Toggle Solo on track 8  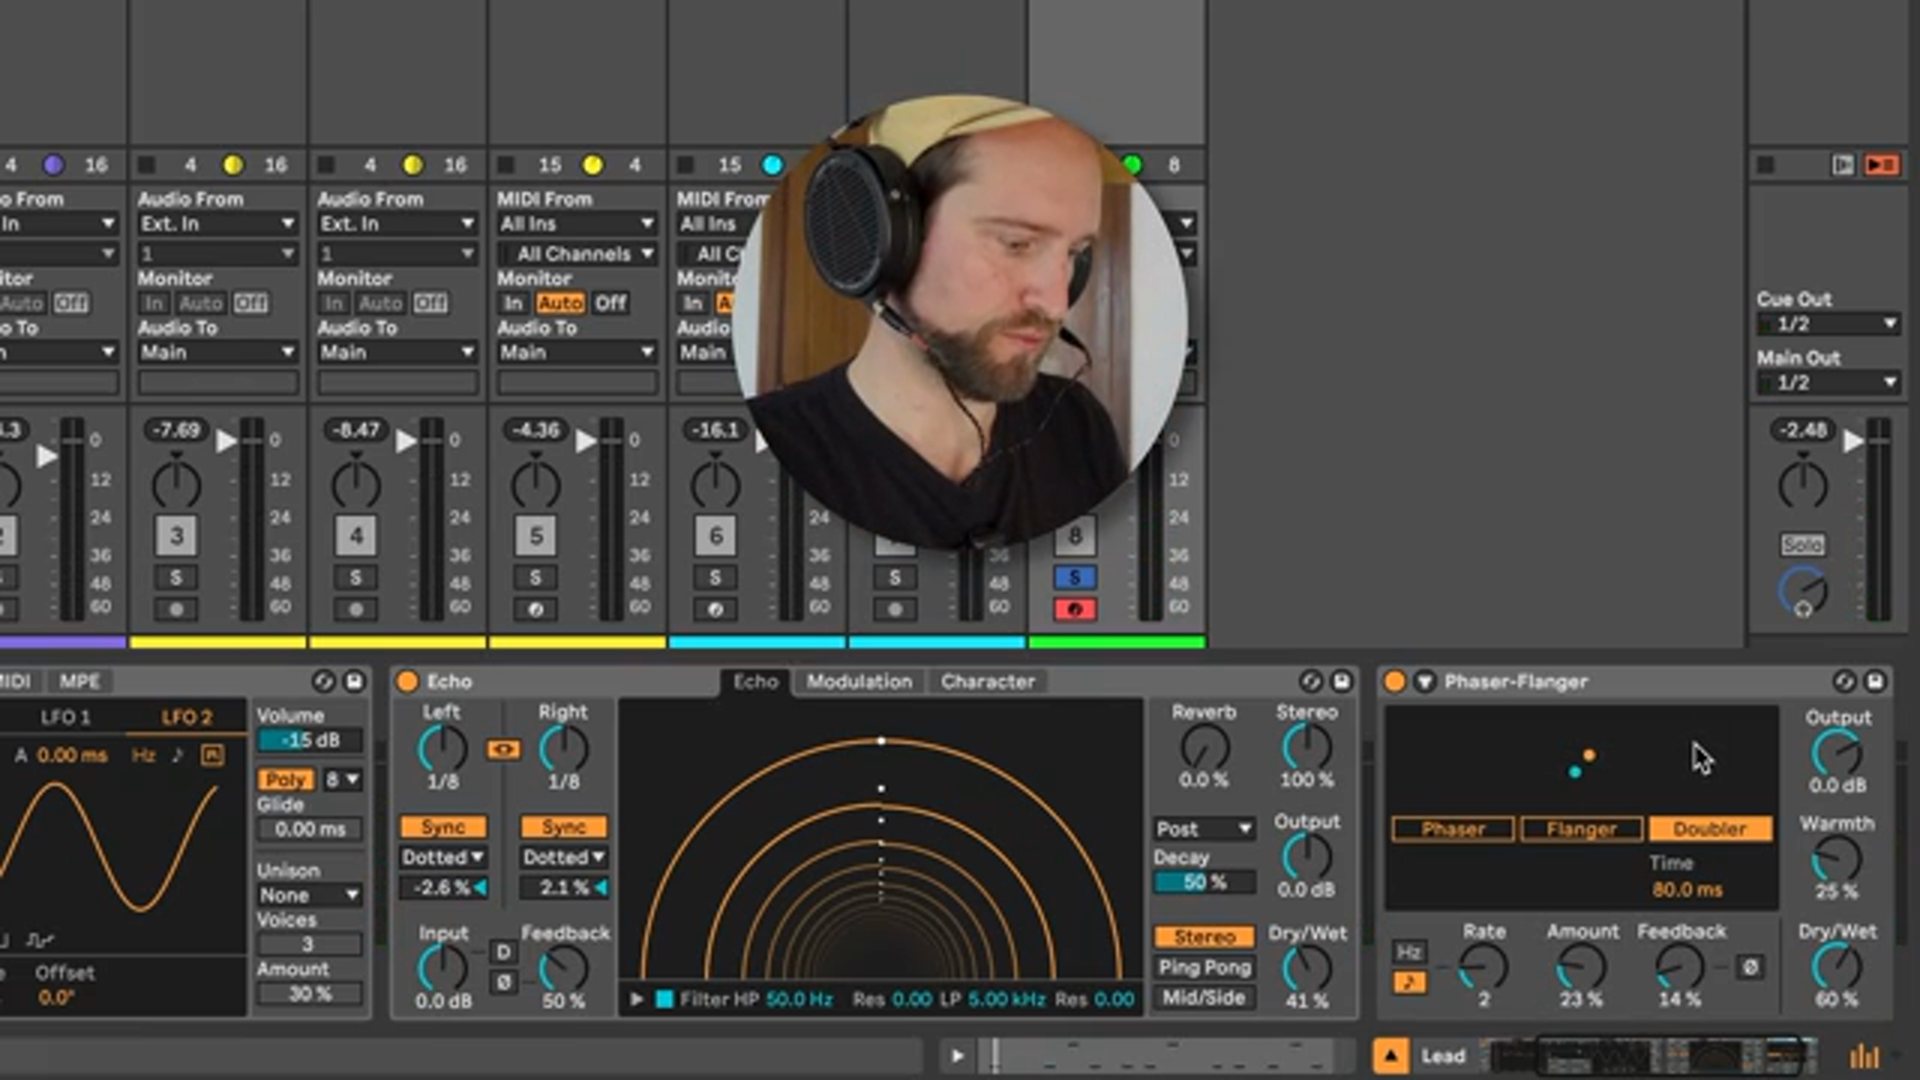(x=1075, y=577)
